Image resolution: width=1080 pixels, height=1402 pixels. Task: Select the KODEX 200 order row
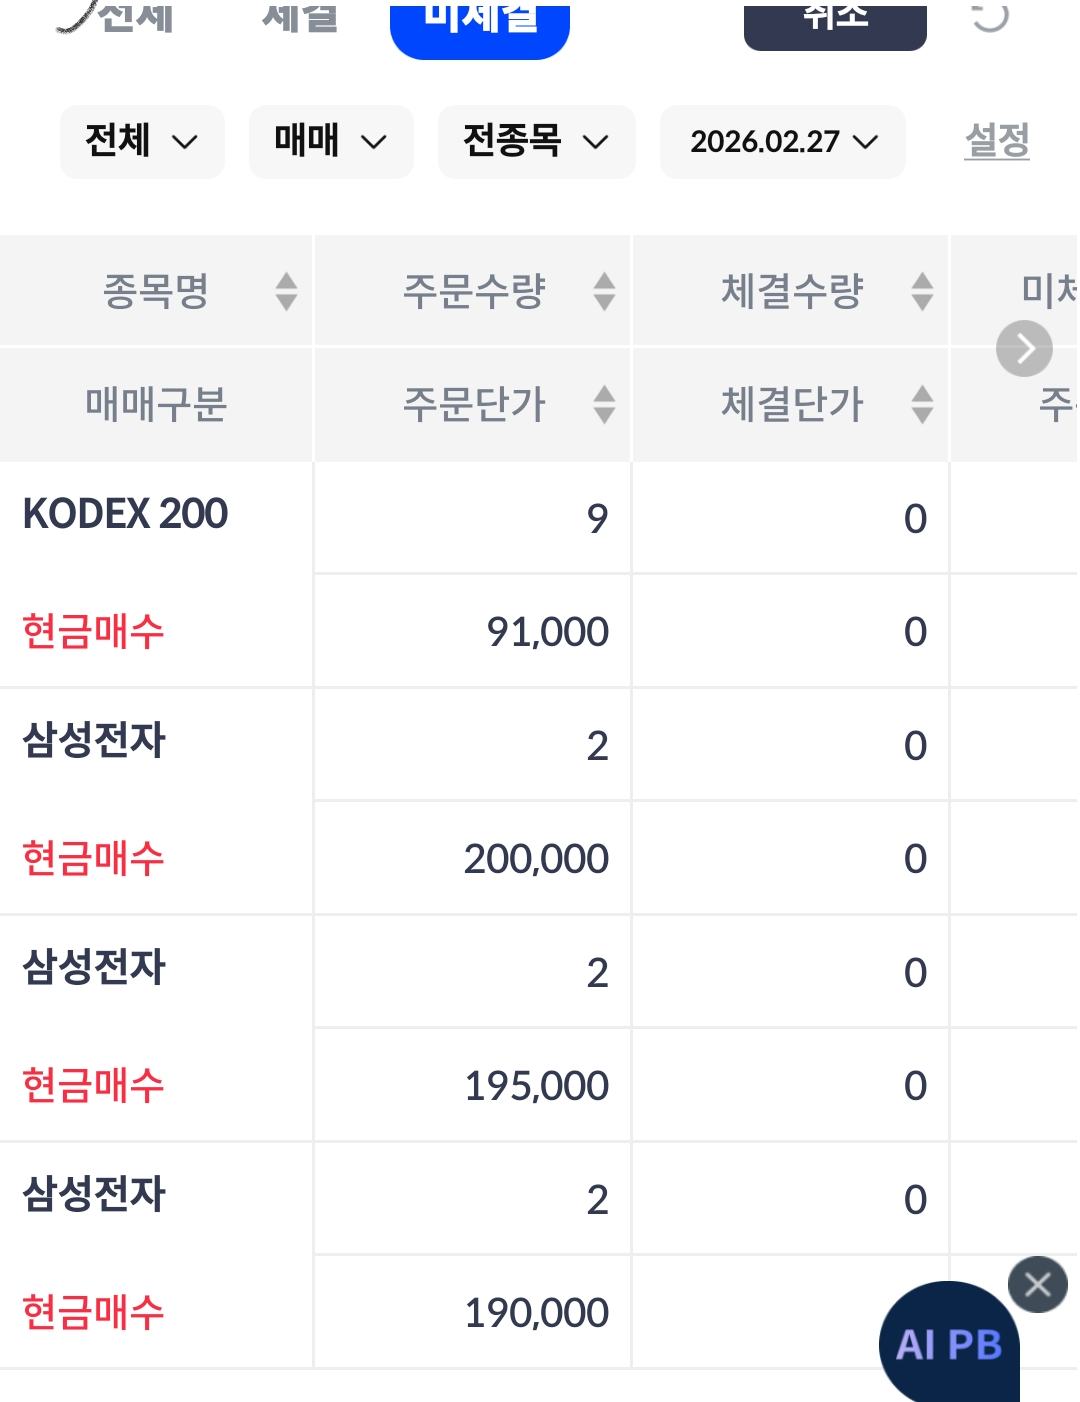click(x=126, y=515)
